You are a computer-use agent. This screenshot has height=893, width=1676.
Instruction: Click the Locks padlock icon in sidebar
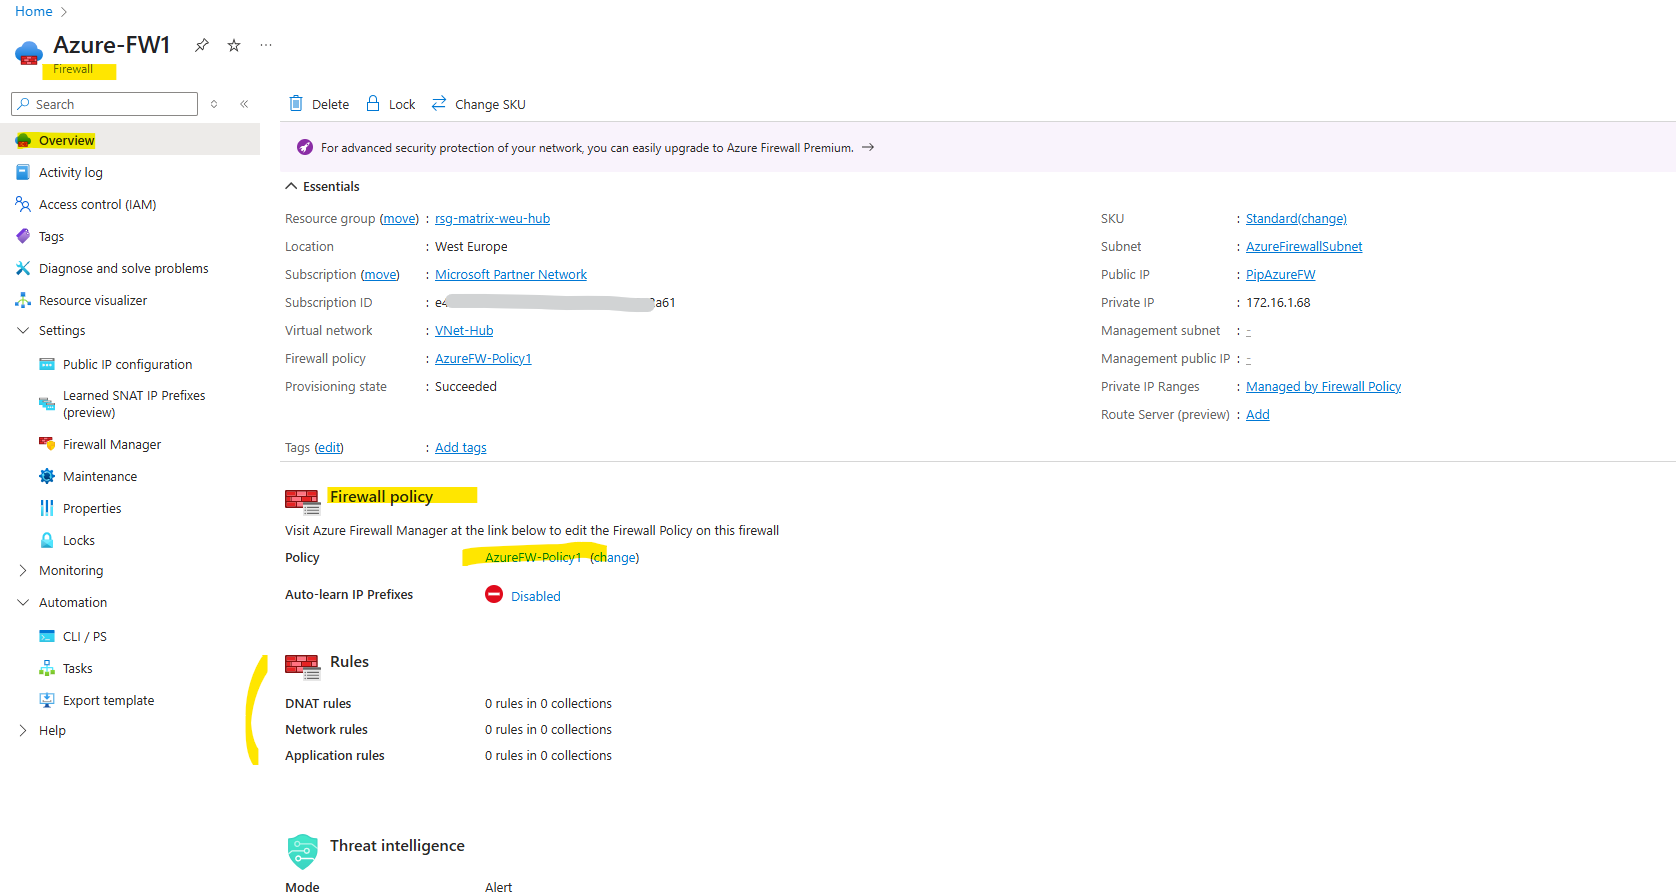point(47,540)
